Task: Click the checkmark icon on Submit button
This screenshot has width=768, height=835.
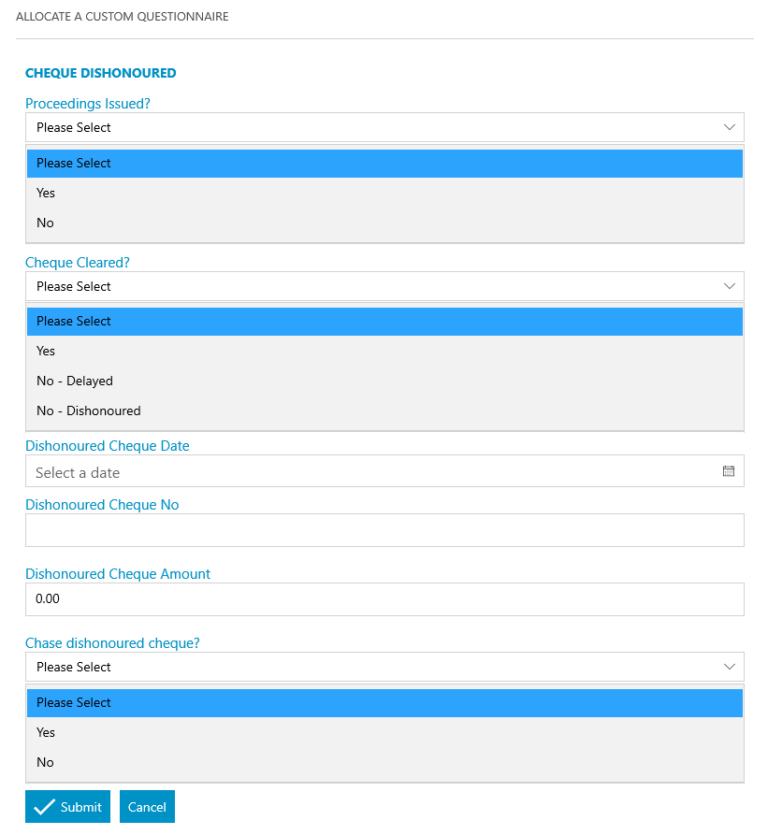Action: pos(43,807)
